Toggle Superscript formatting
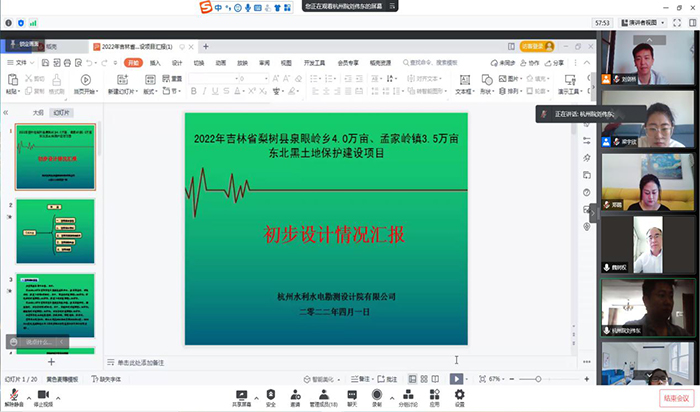The width and height of the screenshot is (700, 412). [252, 91]
